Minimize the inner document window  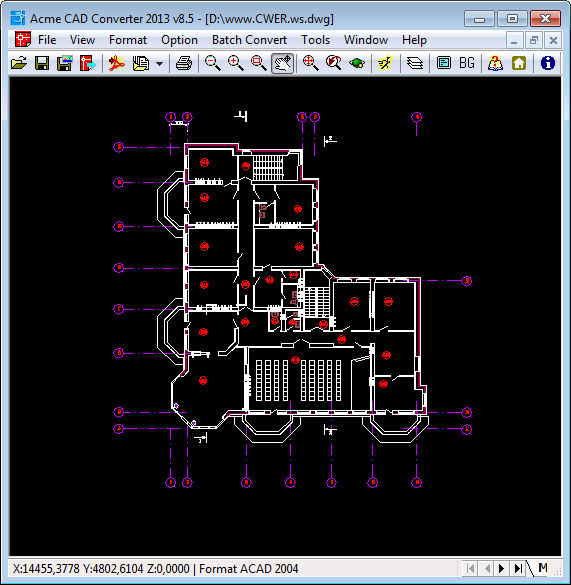coord(514,40)
